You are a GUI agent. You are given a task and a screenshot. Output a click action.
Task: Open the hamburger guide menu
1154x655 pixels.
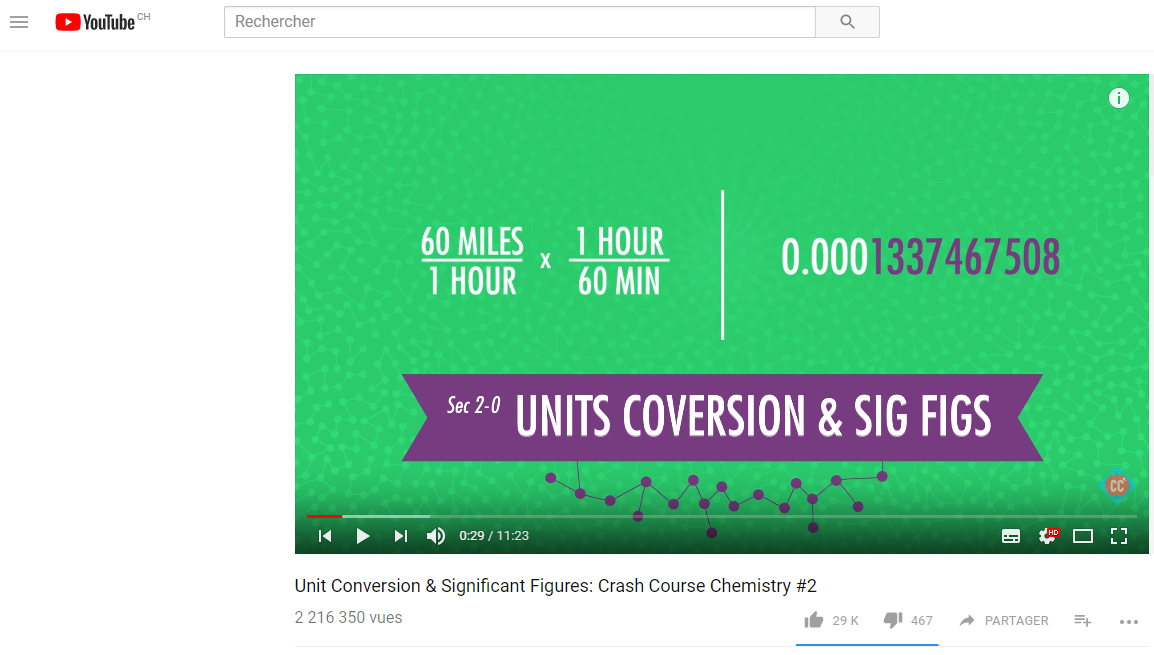(x=19, y=22)
